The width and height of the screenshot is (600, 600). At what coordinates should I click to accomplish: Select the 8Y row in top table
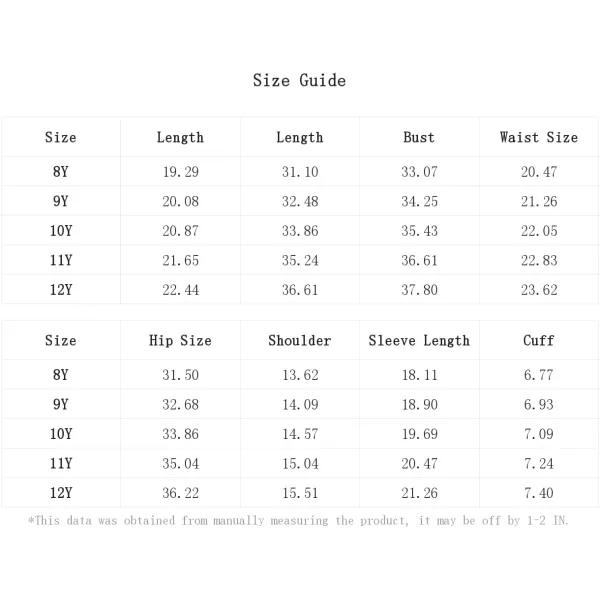pyautogui.click(x=300, y=171)
